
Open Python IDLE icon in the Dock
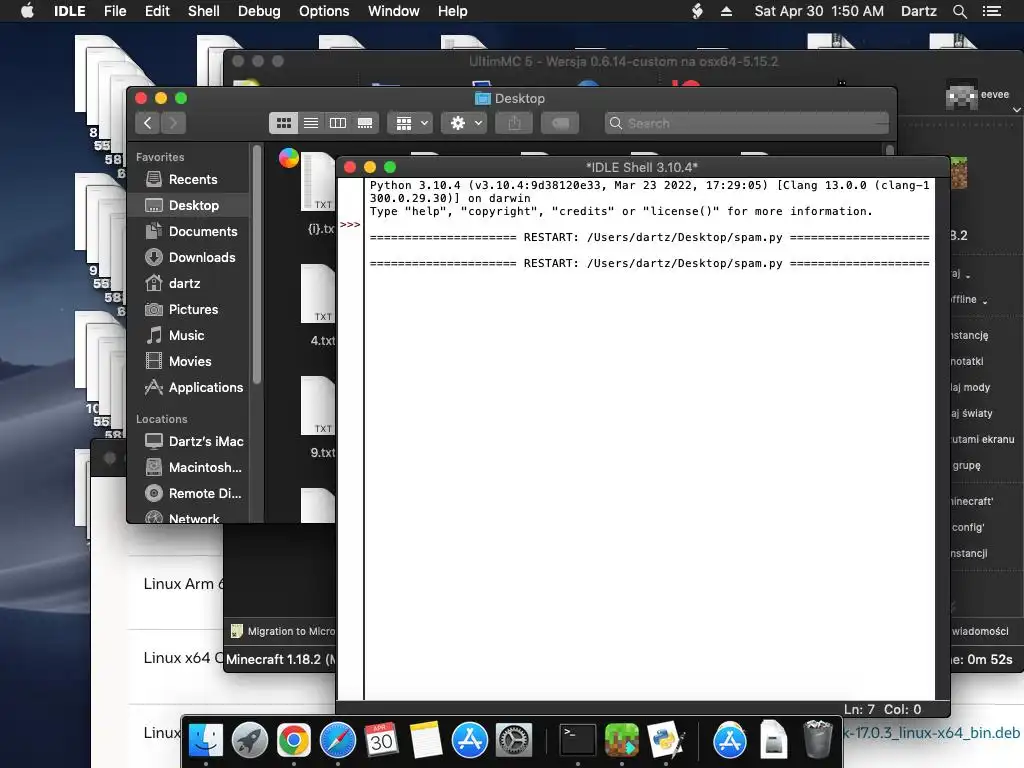pyautogui.click(x=666, y=741)
